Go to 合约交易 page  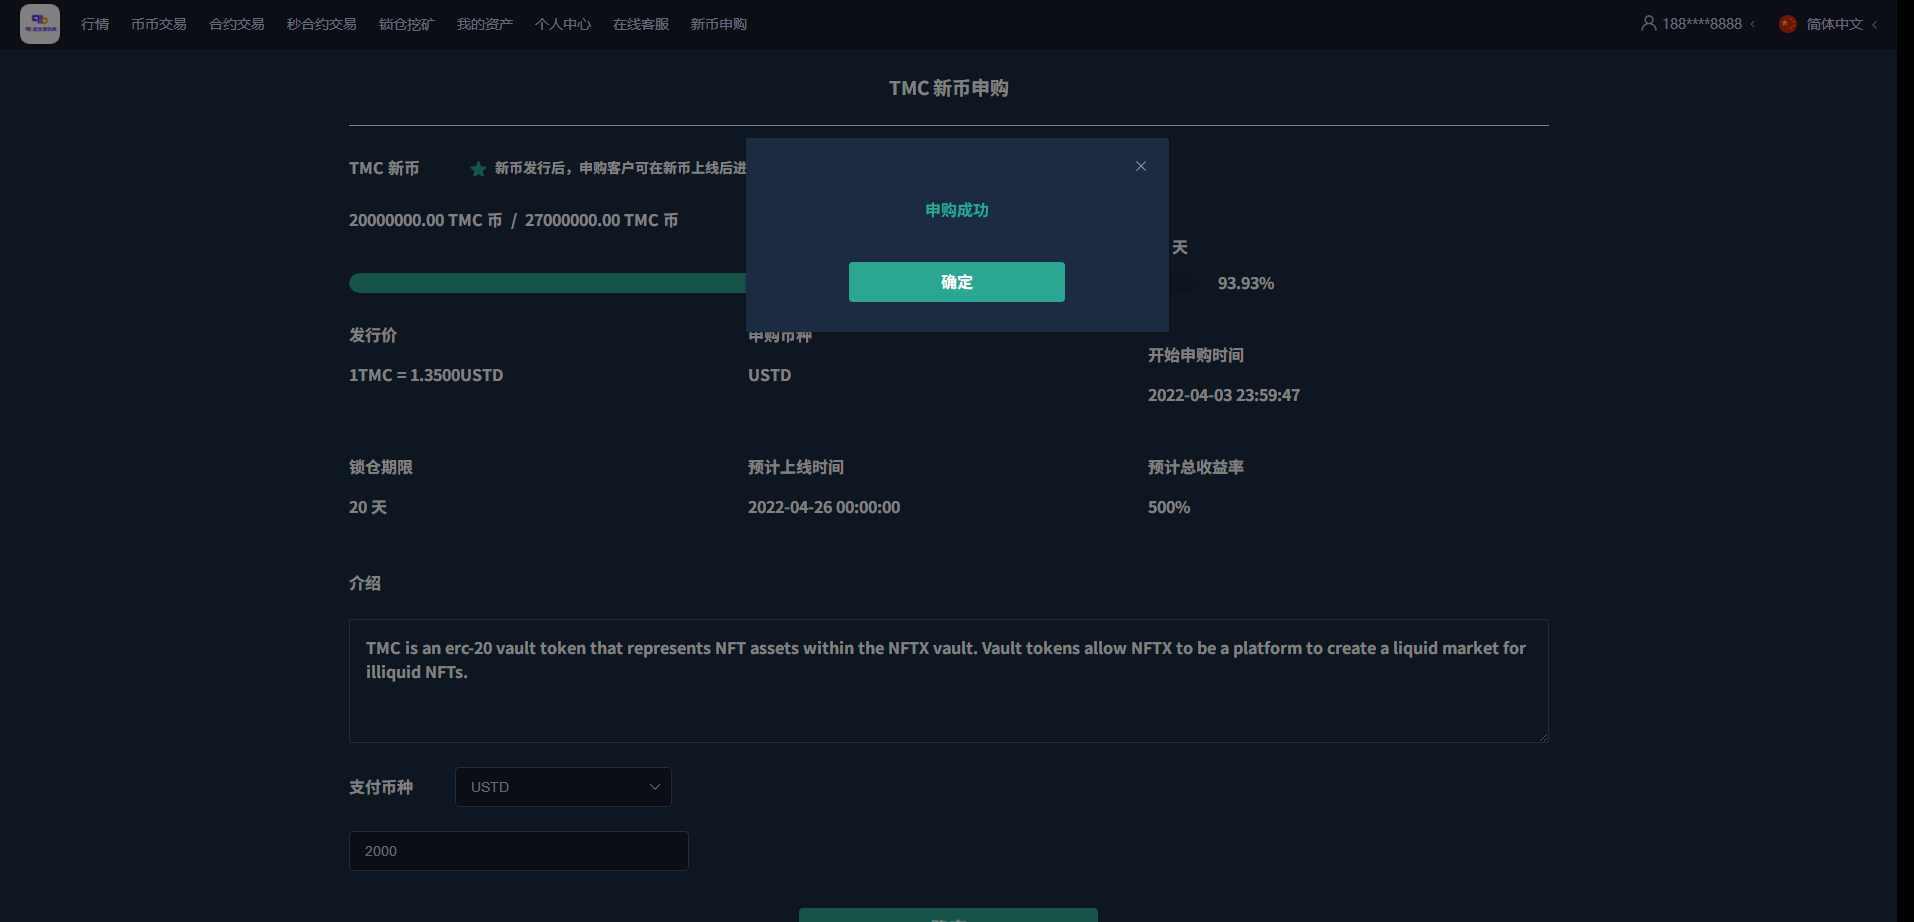coord(237,24)
